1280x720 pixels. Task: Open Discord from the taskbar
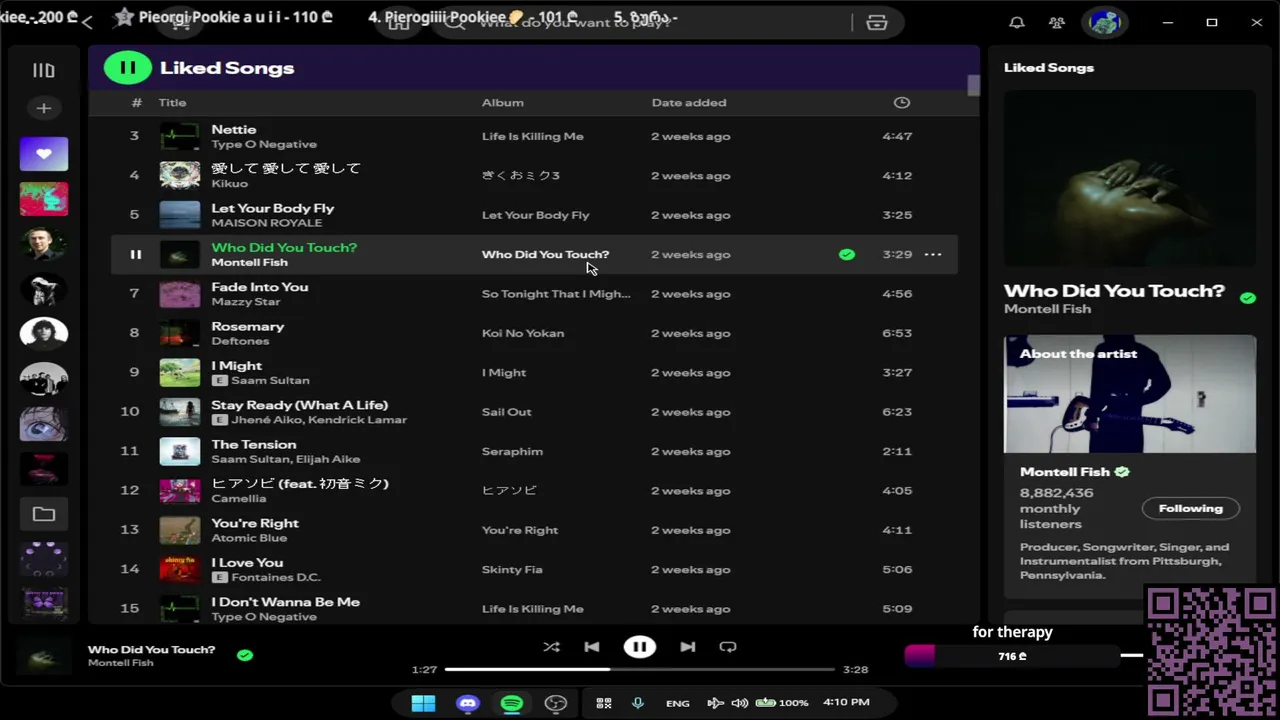click(x=468, y=703)
